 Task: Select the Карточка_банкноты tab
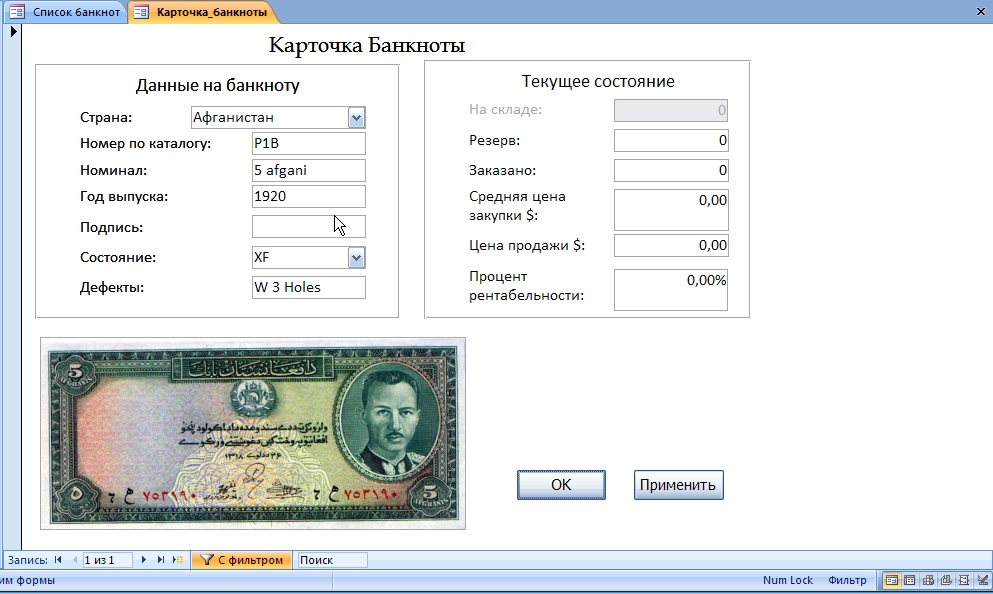click(x=202, y=12)
